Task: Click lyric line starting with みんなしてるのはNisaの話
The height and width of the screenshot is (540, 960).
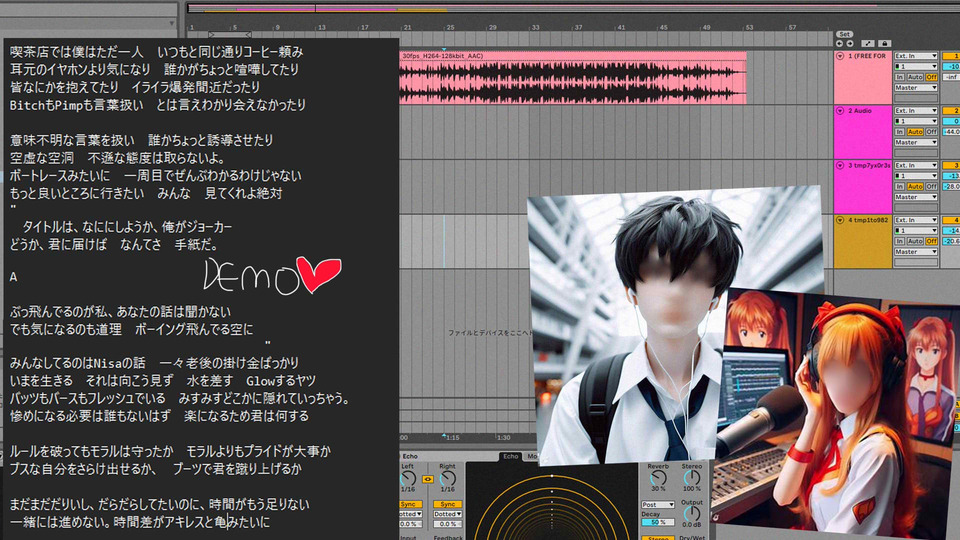Action: 154,363
